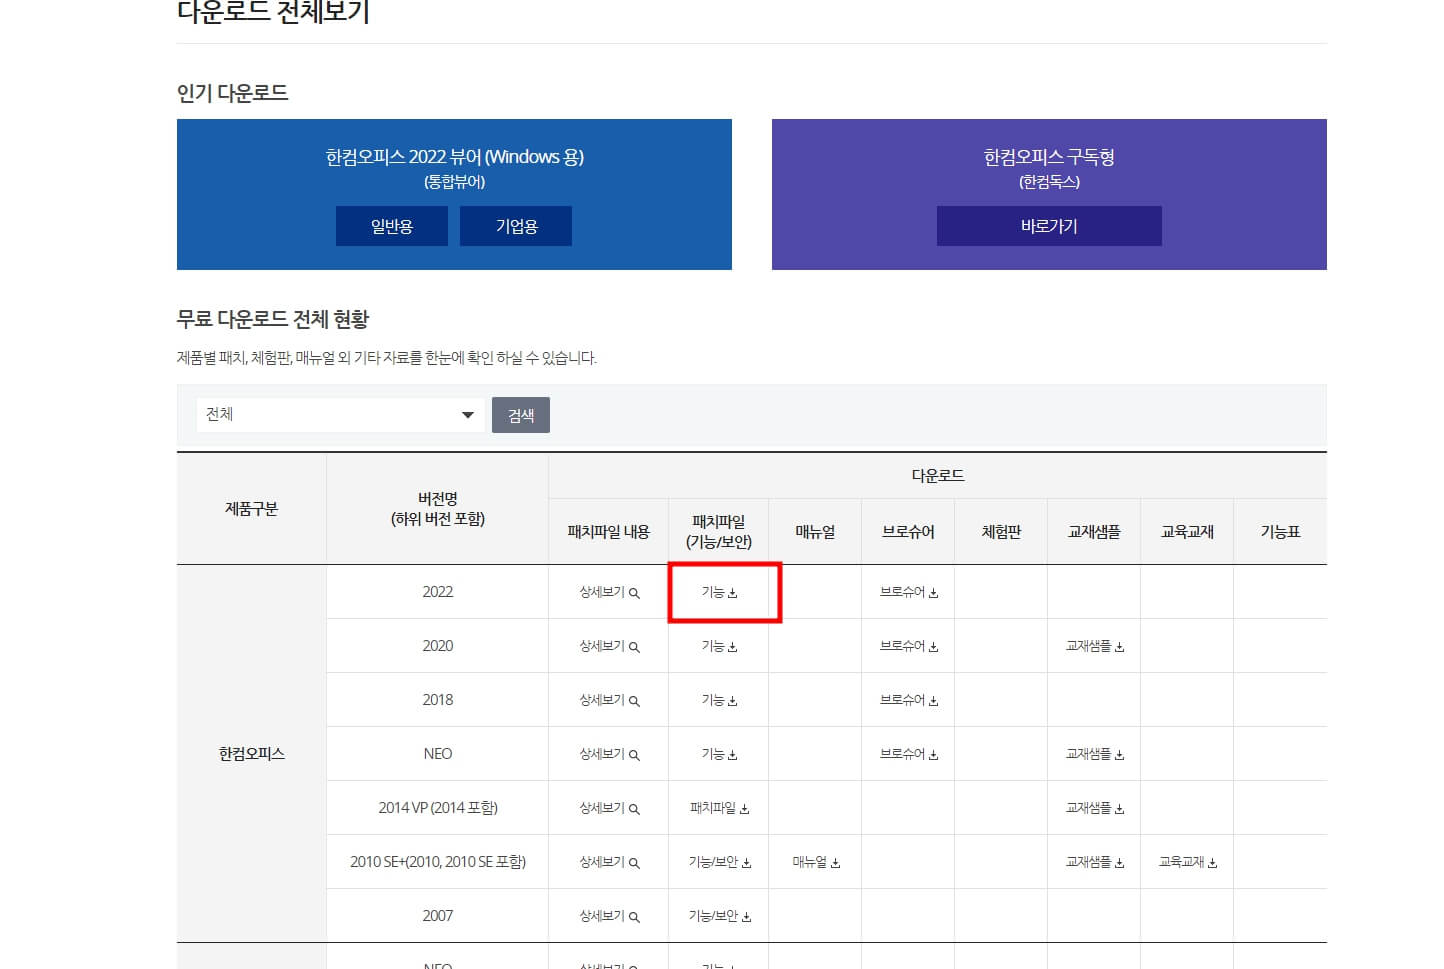This screenshot has height=969, width=1444.
Task: Click the 브로슈어 column header
Action: tap(908, 532)
